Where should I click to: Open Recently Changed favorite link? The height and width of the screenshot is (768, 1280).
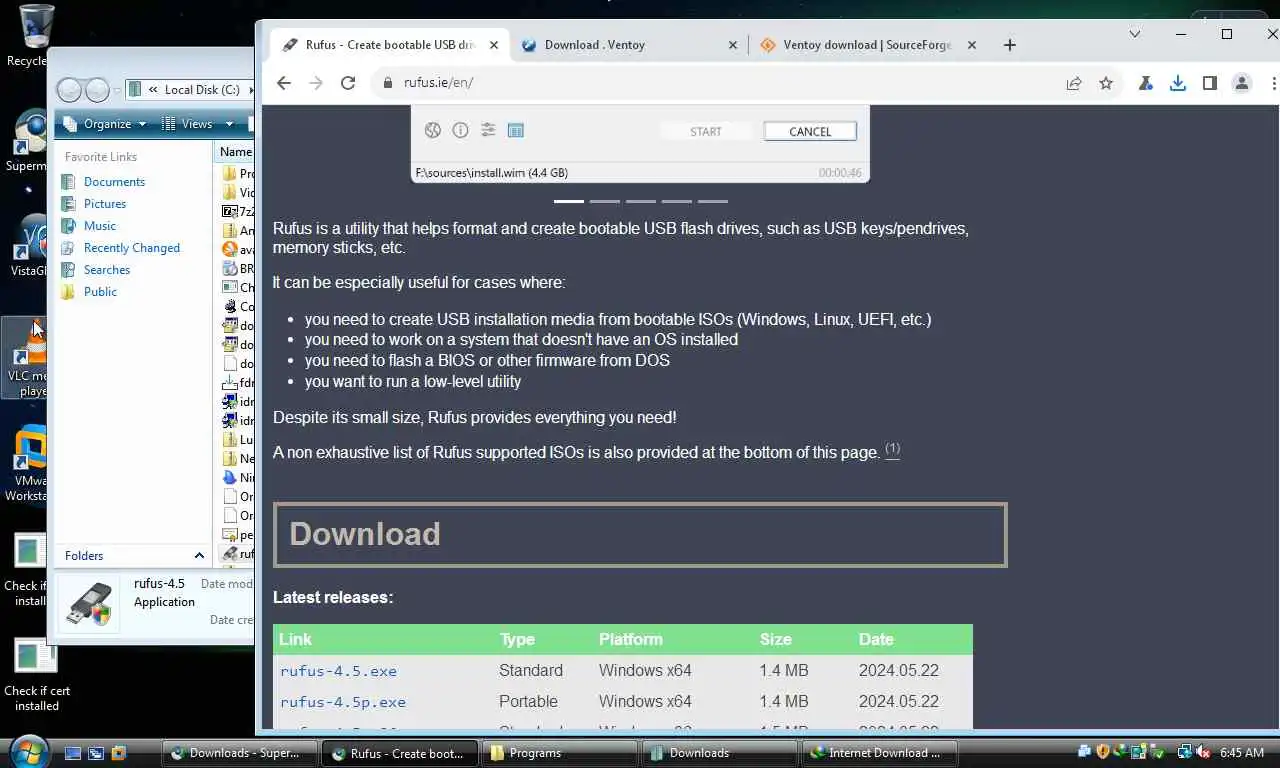[x=132, y=248]
